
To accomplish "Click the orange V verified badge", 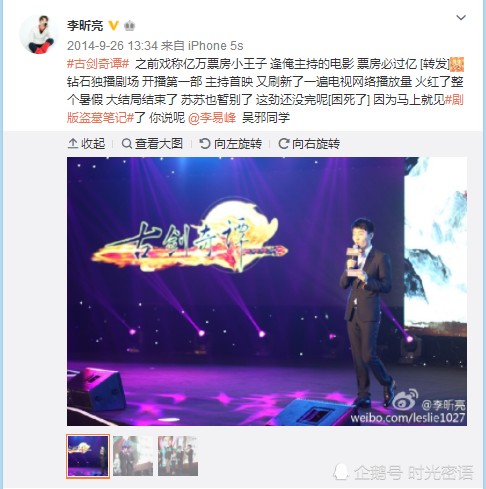I will point(114,26).
